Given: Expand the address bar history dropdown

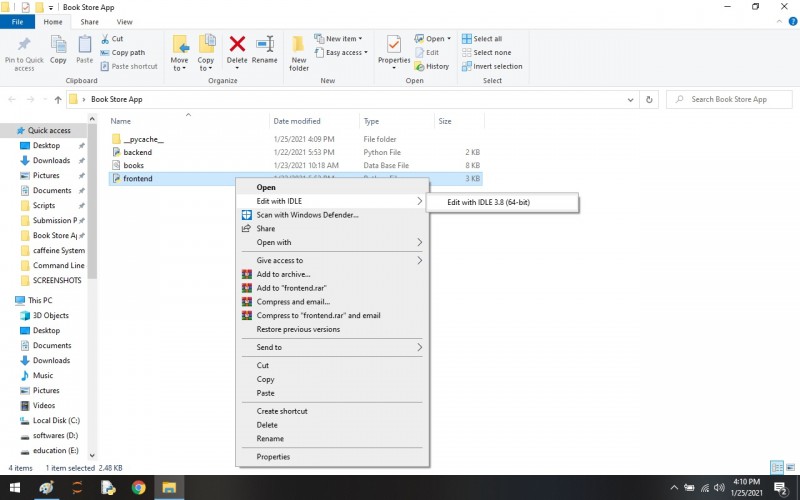Looking at the screenshot, I should [x=631, y=99].
